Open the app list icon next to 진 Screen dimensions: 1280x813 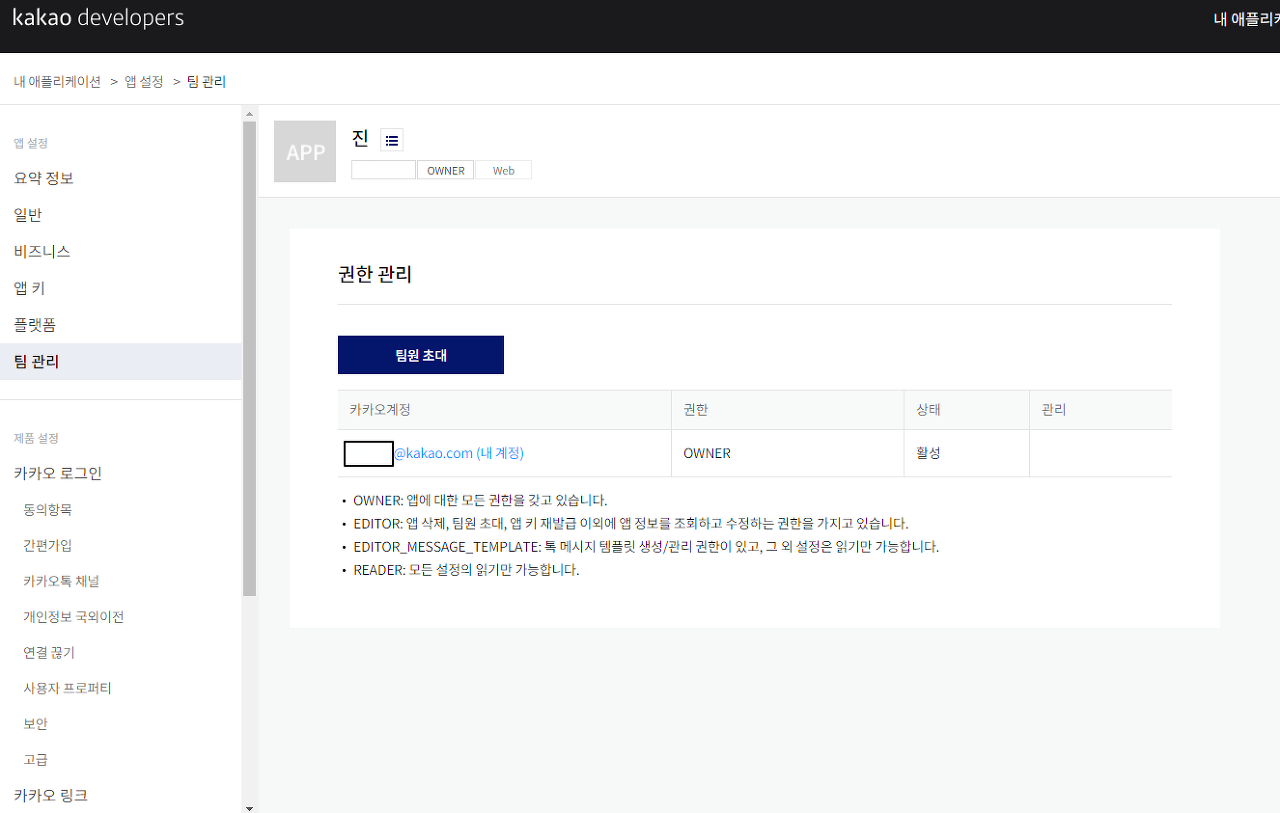pos(391,141)
